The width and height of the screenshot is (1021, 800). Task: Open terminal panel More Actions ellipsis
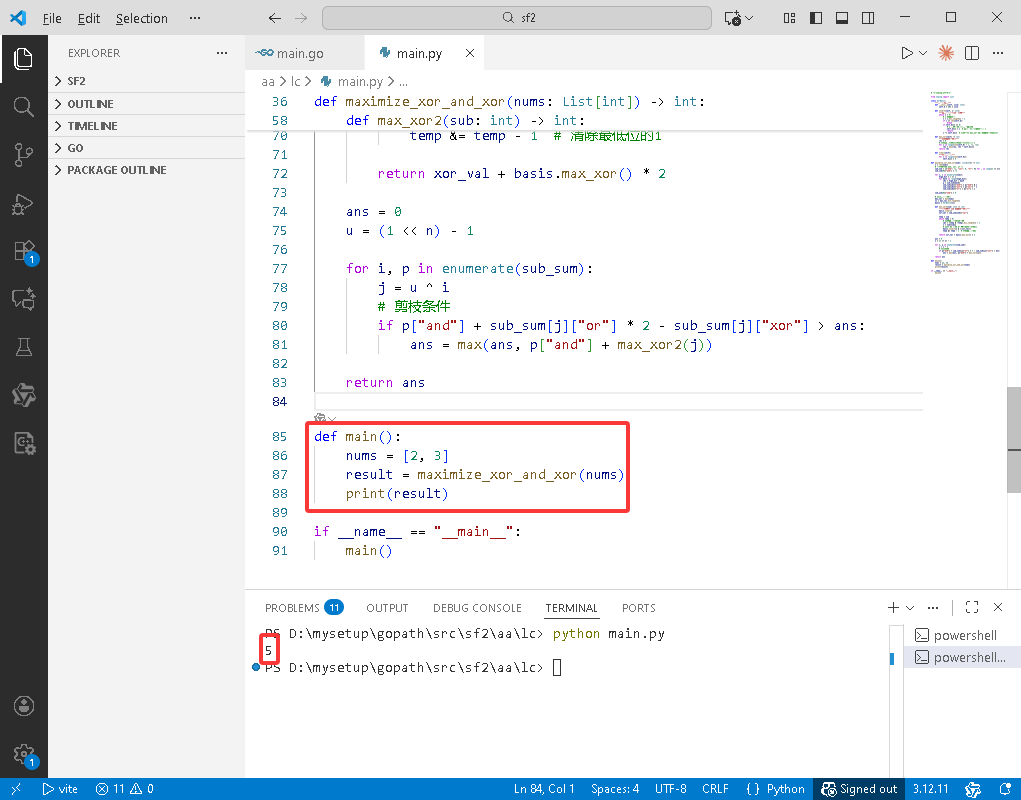pyautogui.click(x=932, y=607)
